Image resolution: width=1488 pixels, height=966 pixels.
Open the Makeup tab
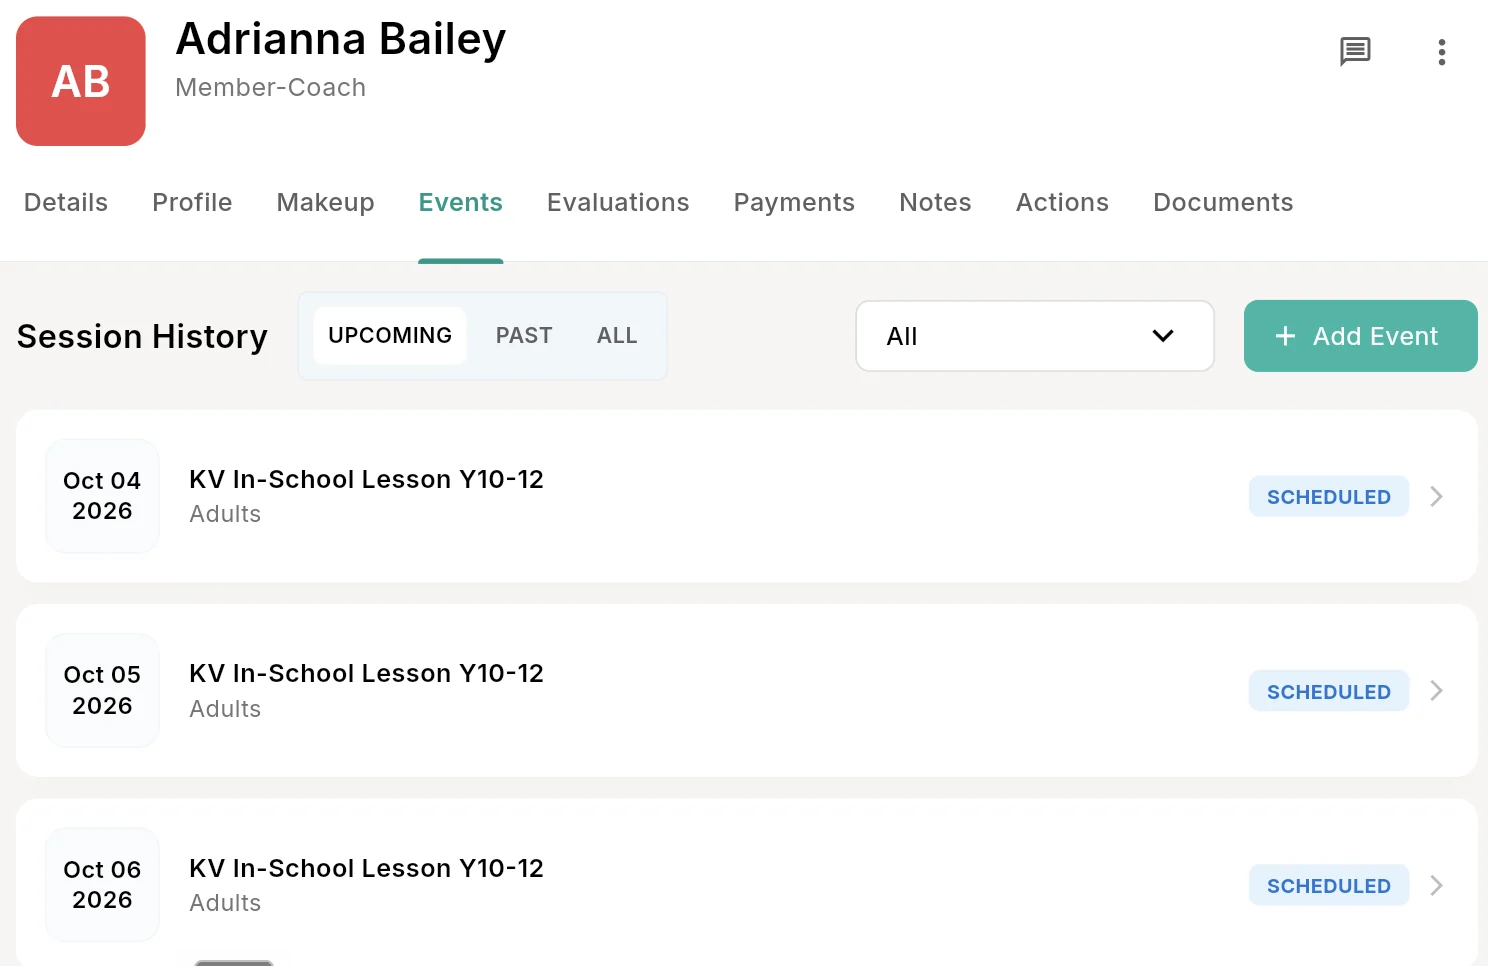(x=325, y=202)
